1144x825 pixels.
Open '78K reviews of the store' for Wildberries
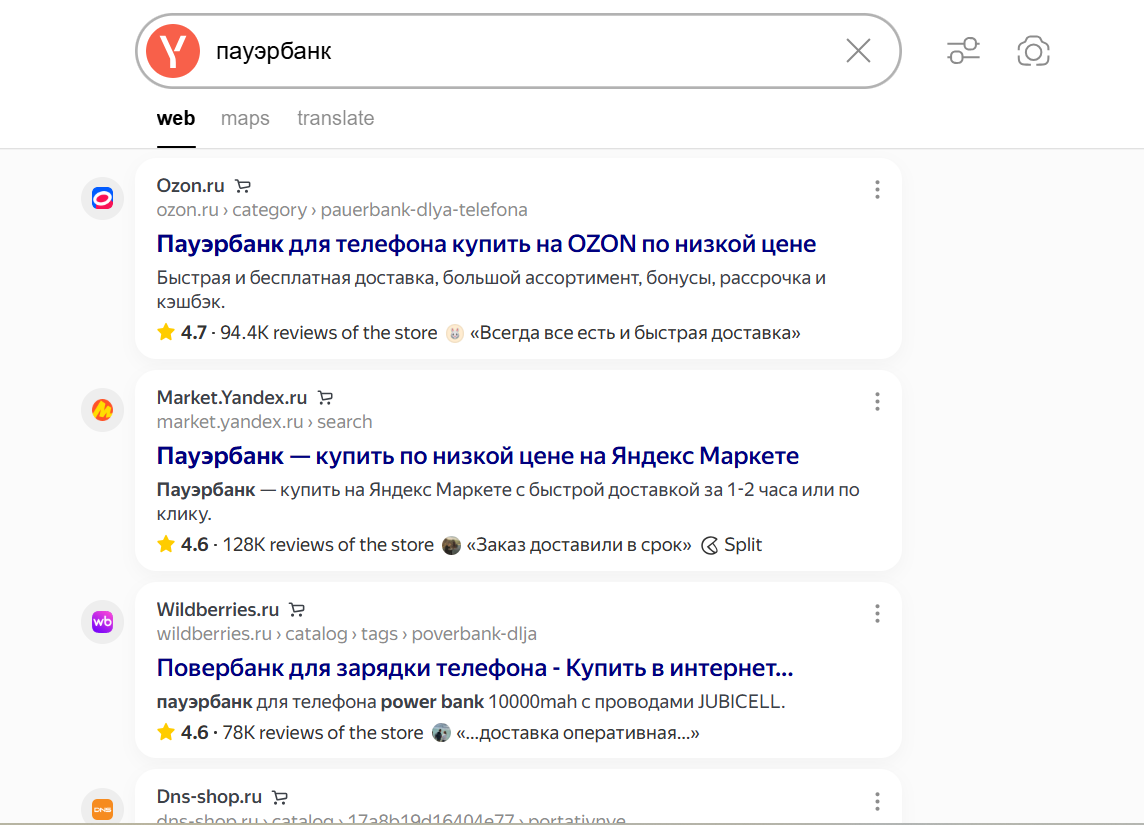click(322, 732)
